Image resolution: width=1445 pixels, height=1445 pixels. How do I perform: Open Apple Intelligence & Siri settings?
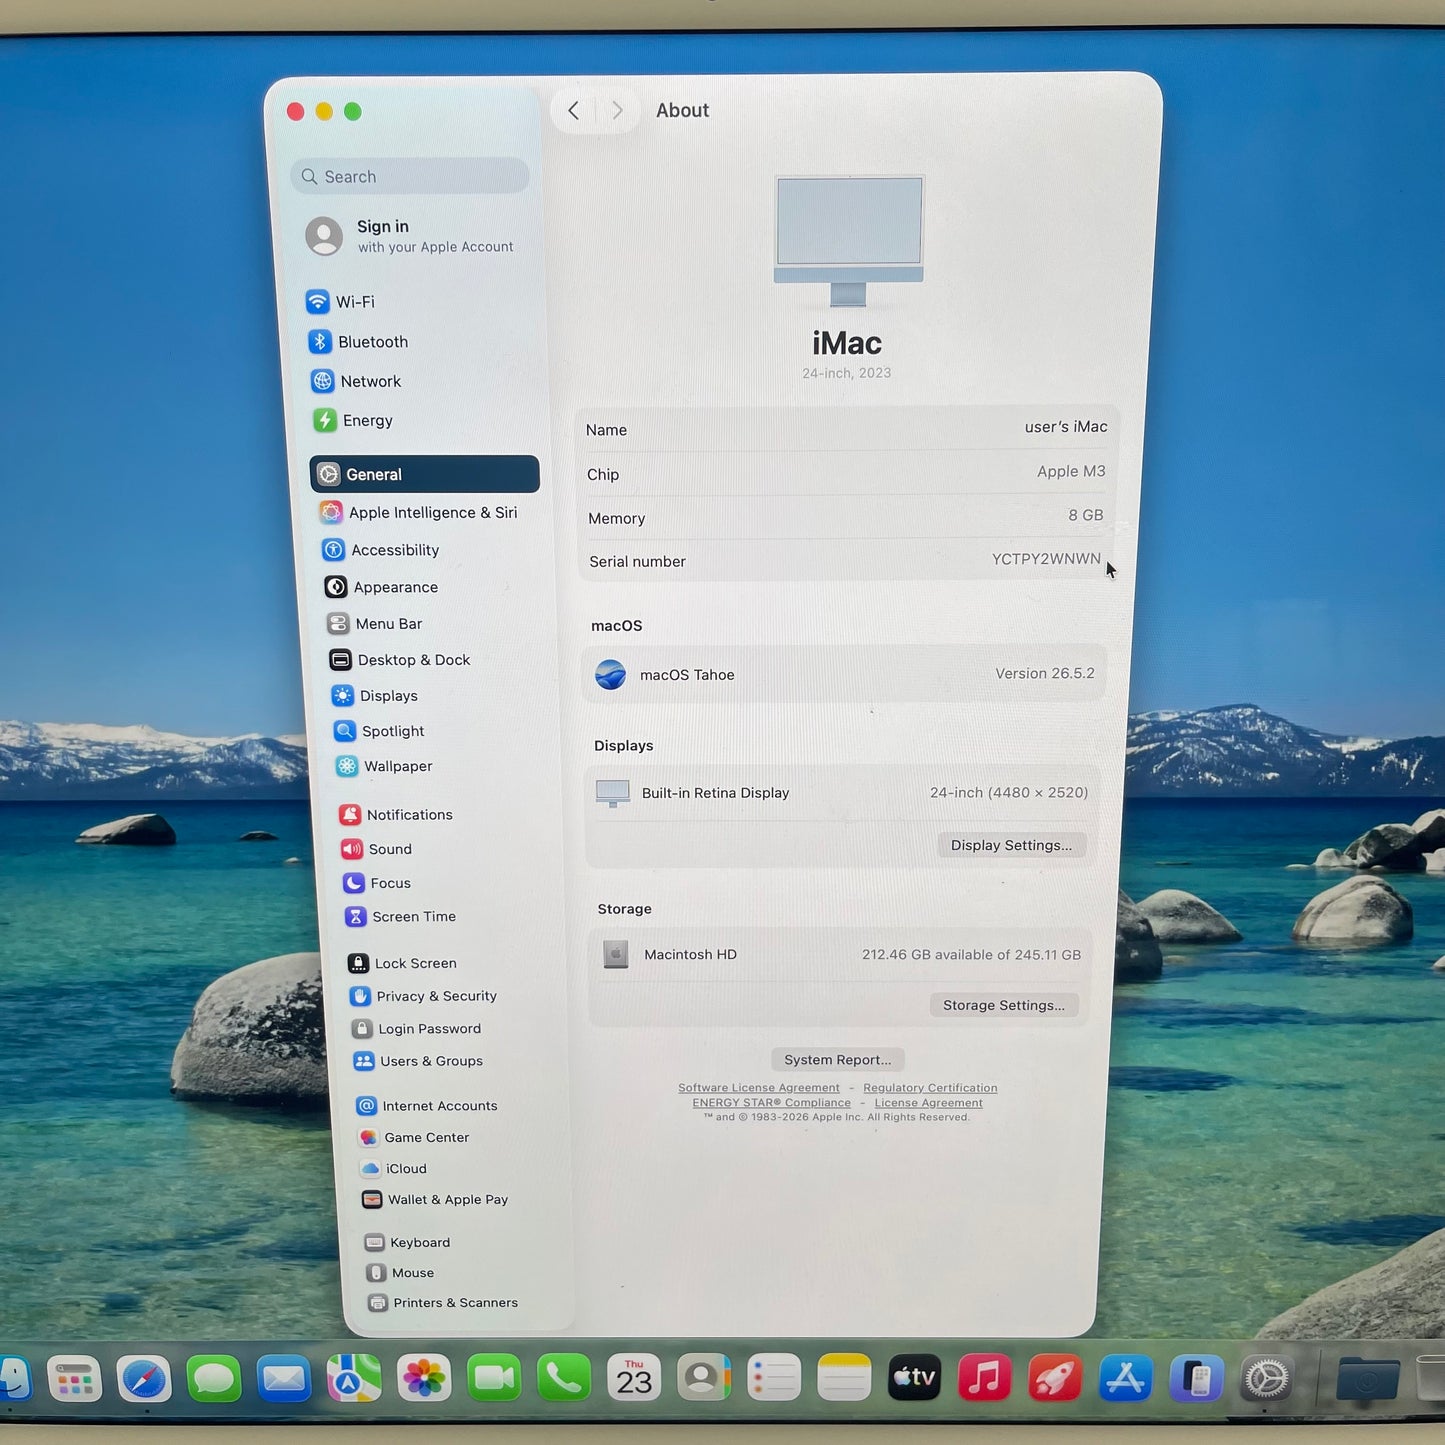coord(418,512)
